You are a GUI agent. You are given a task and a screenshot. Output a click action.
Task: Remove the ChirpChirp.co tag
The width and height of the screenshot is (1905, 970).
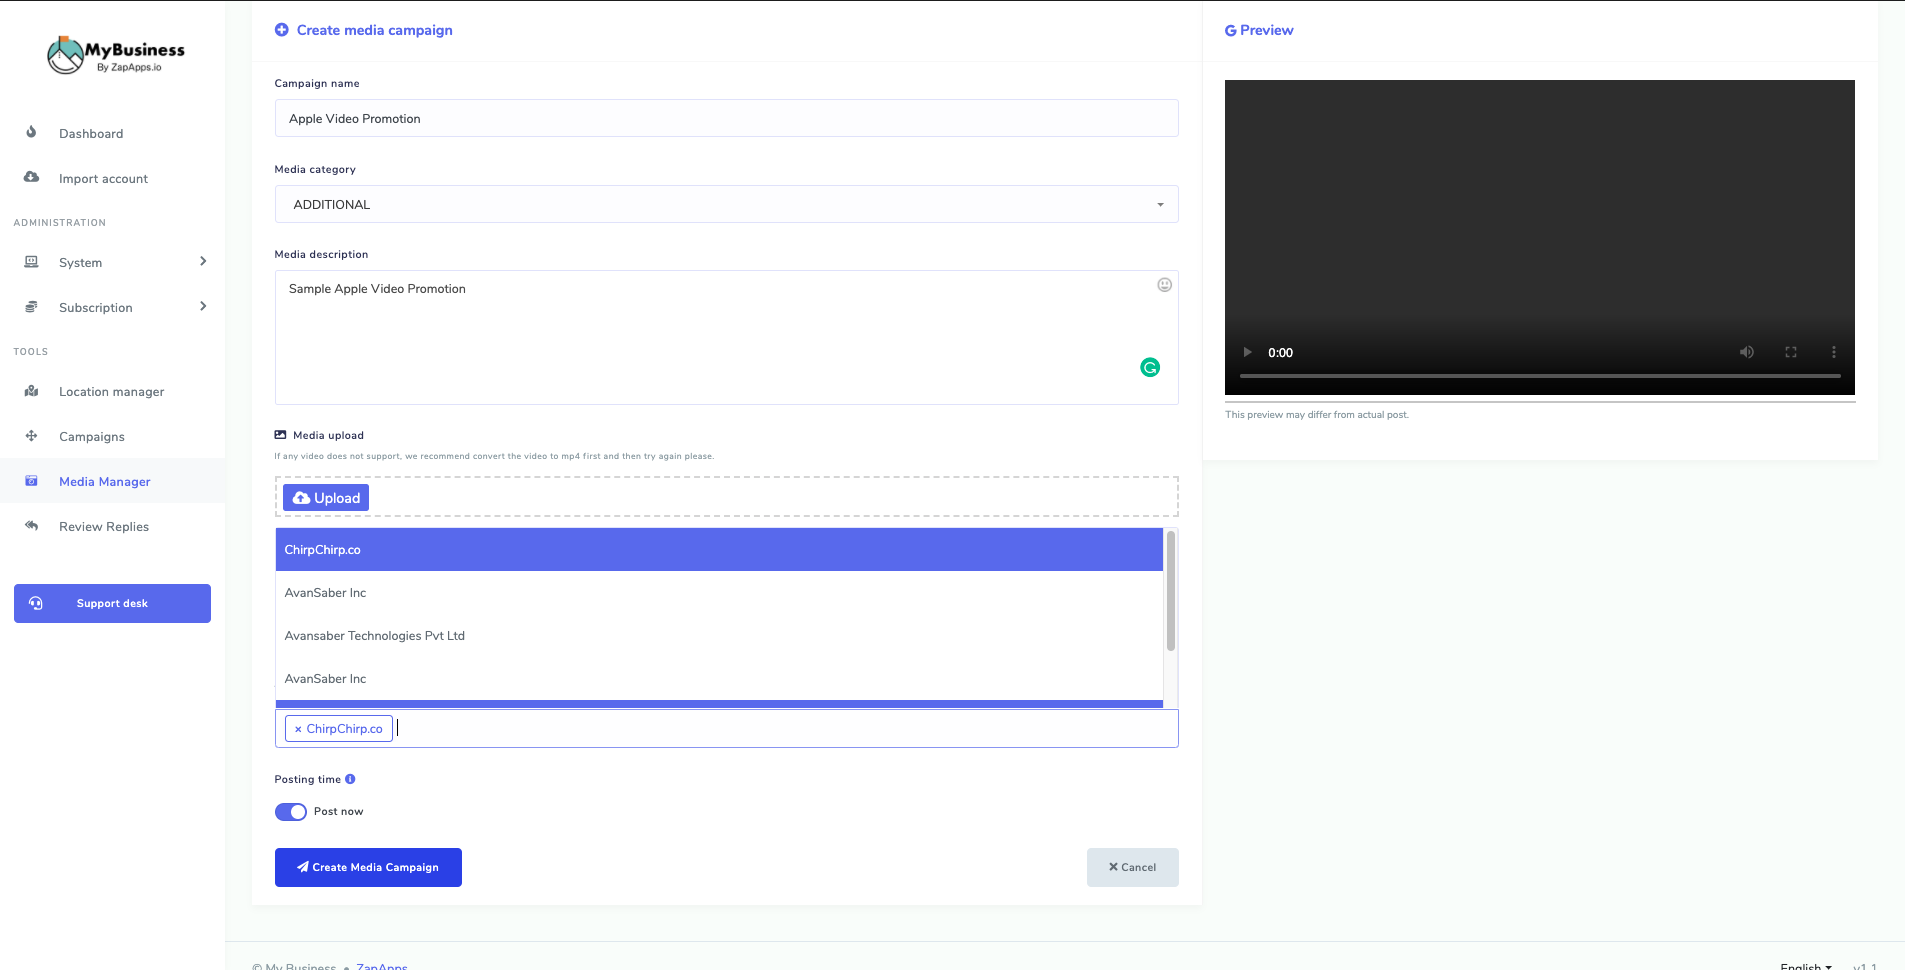298,729
